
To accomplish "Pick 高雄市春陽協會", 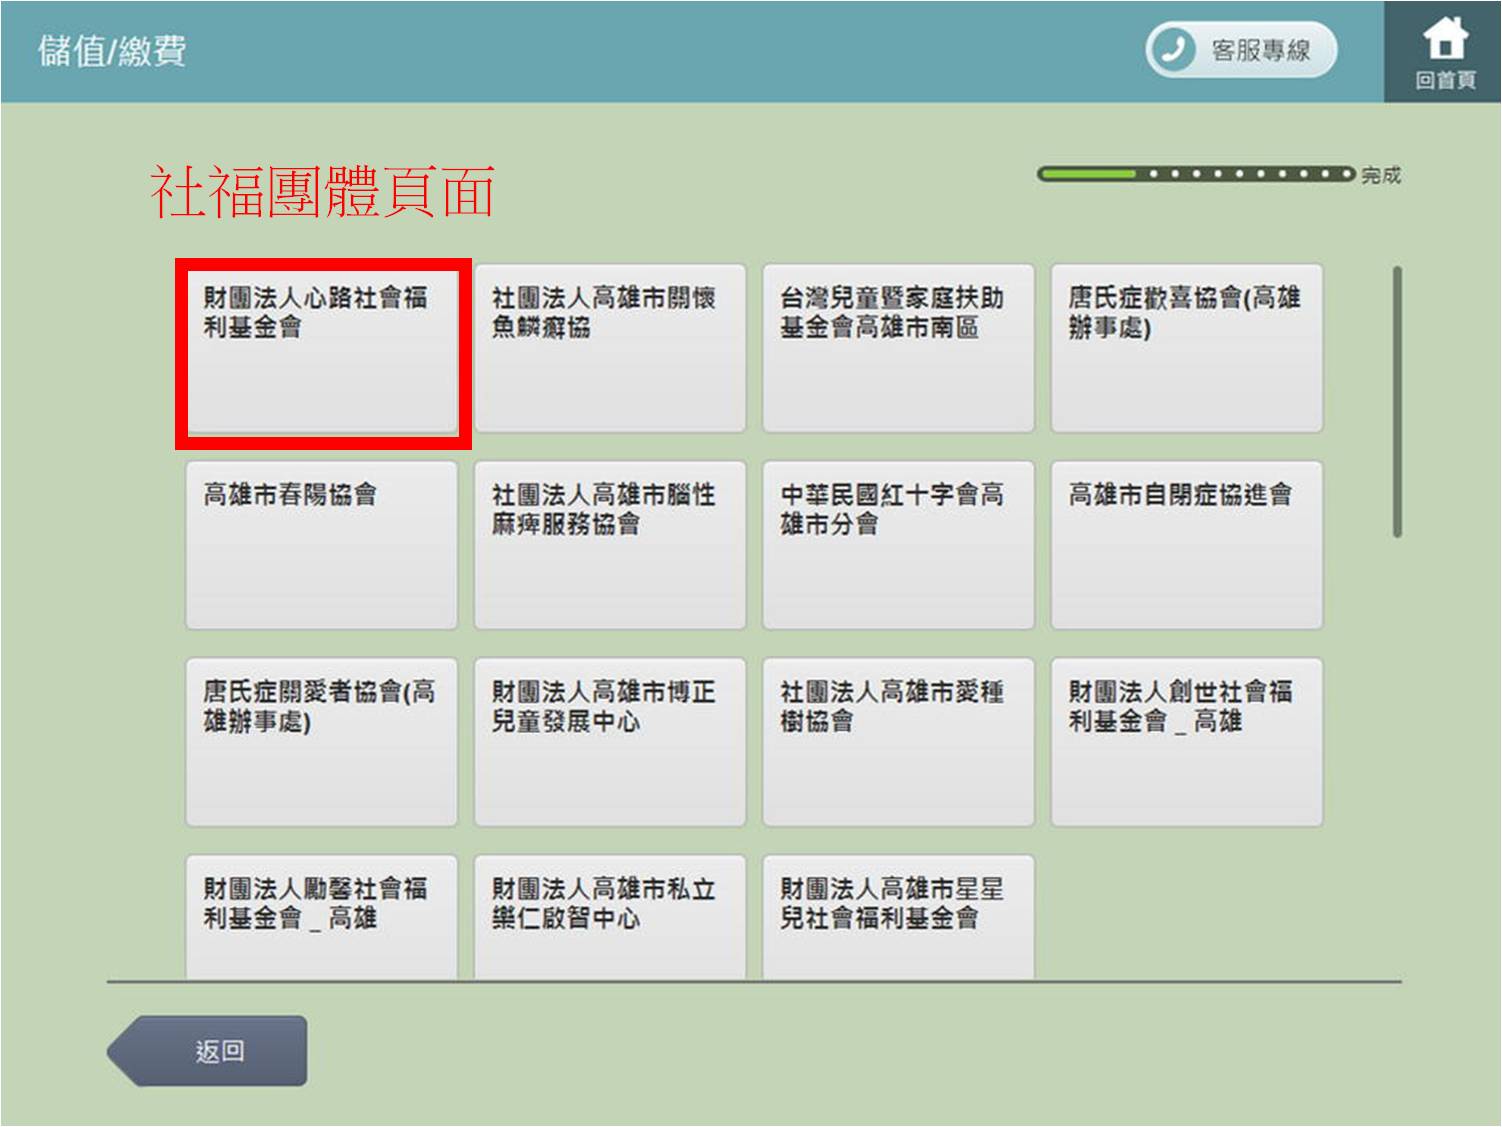I will (x=322, y=545).
